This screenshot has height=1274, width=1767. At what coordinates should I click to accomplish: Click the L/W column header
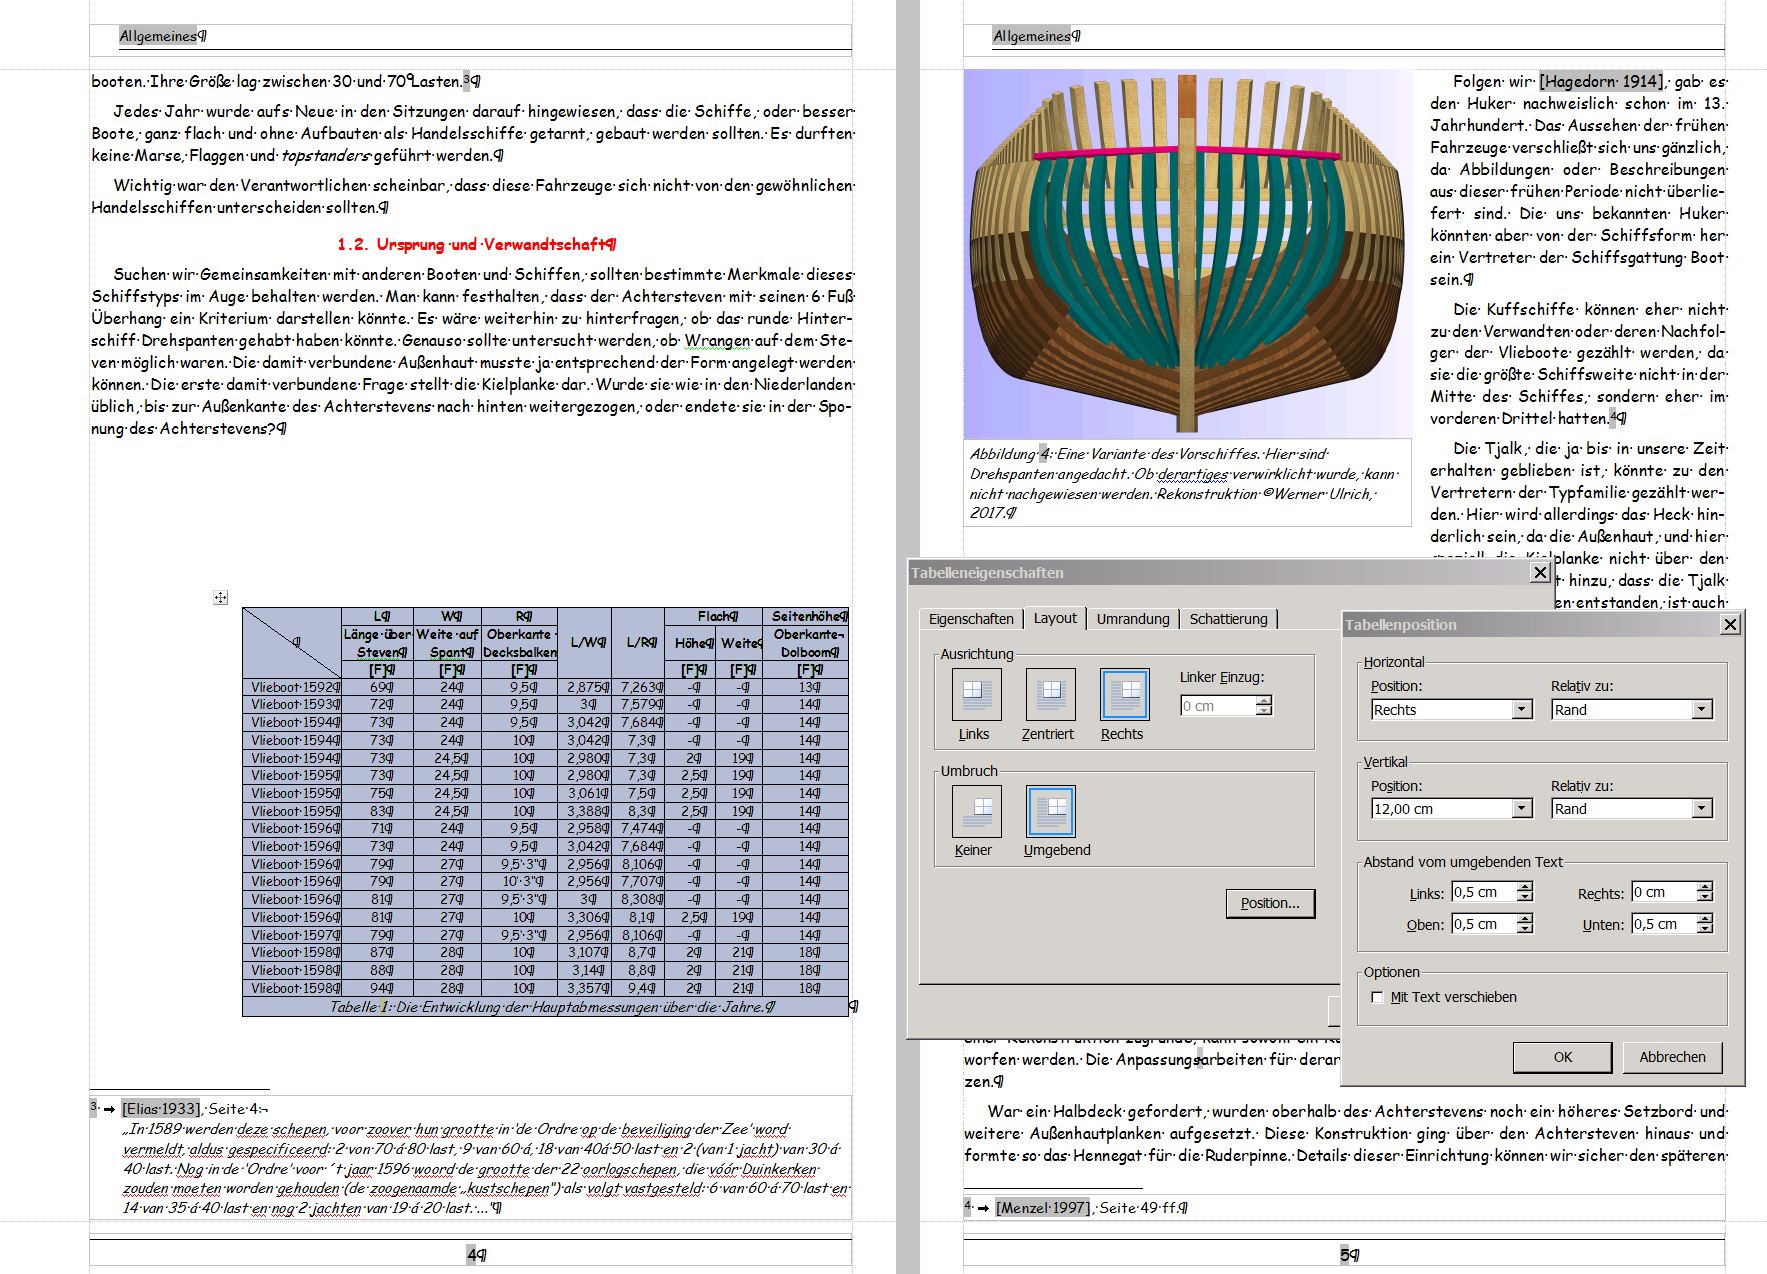coord(584,642)
